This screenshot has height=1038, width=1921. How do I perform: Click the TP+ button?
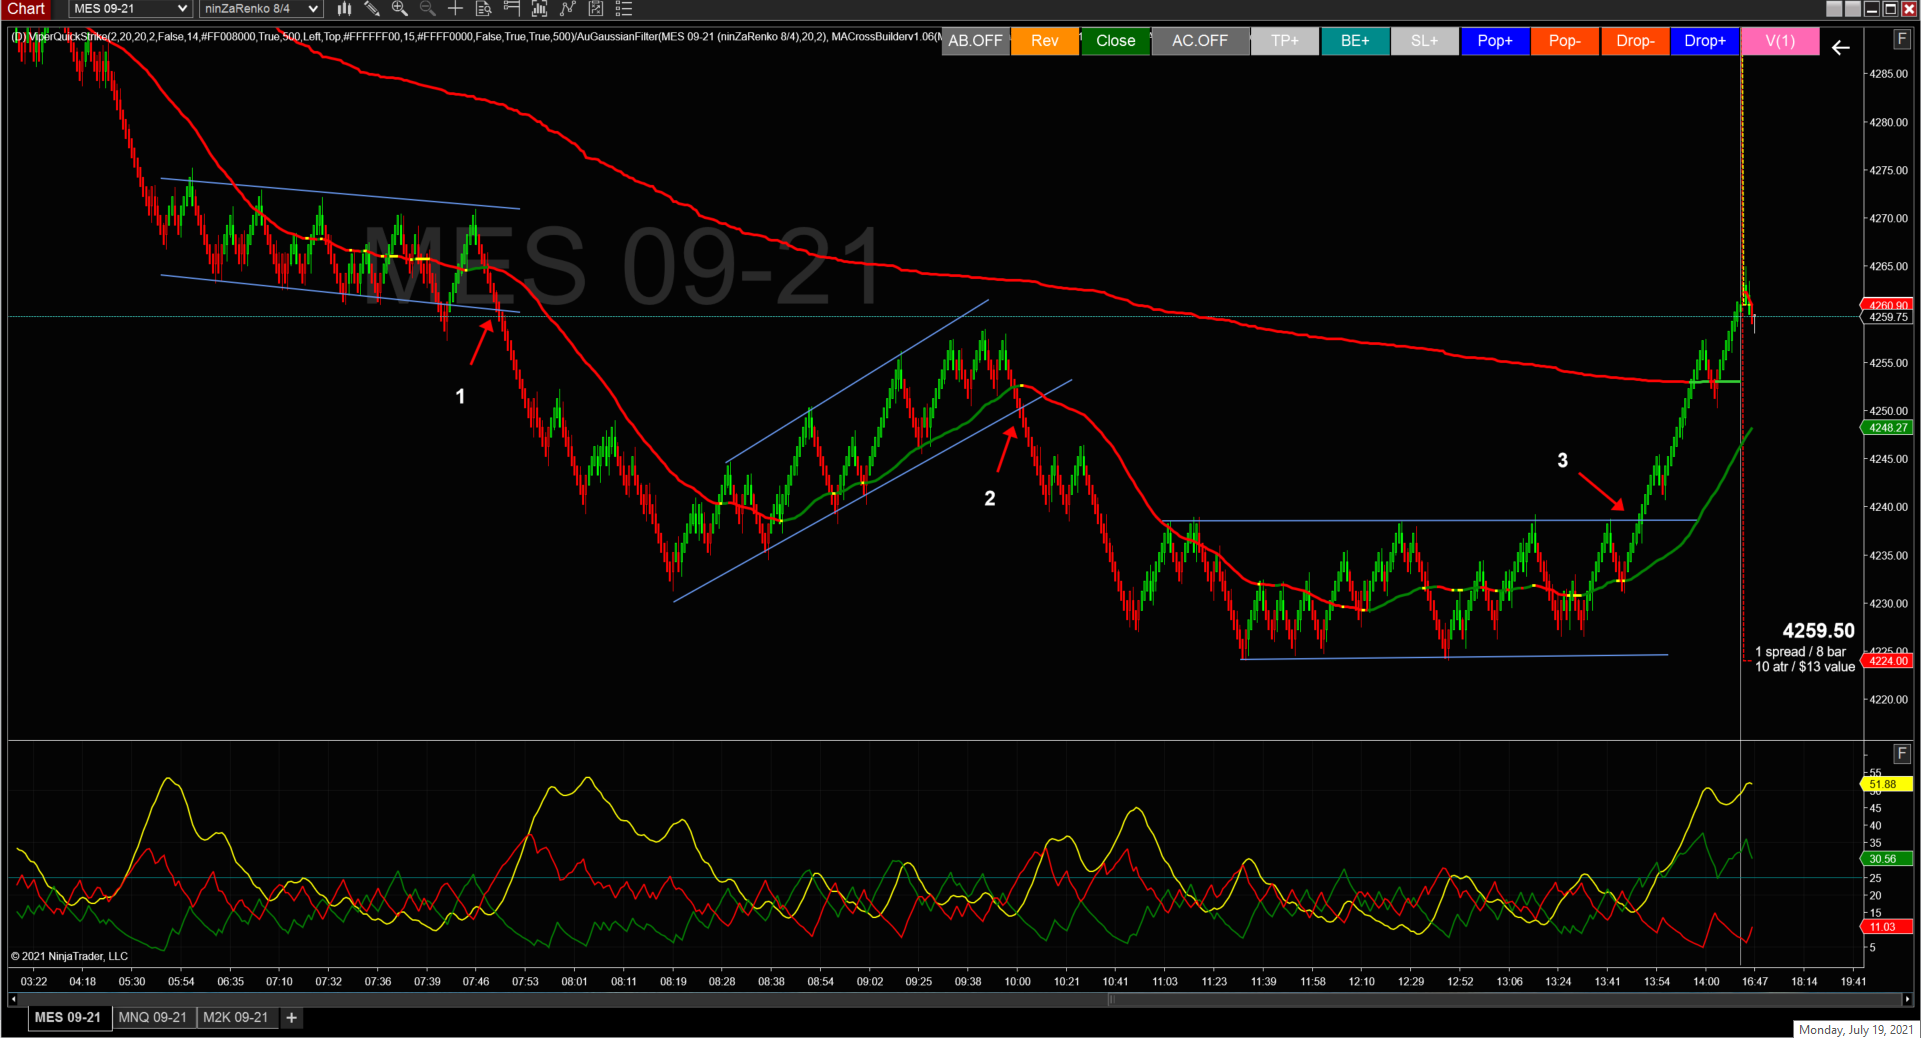point(1285,41)
